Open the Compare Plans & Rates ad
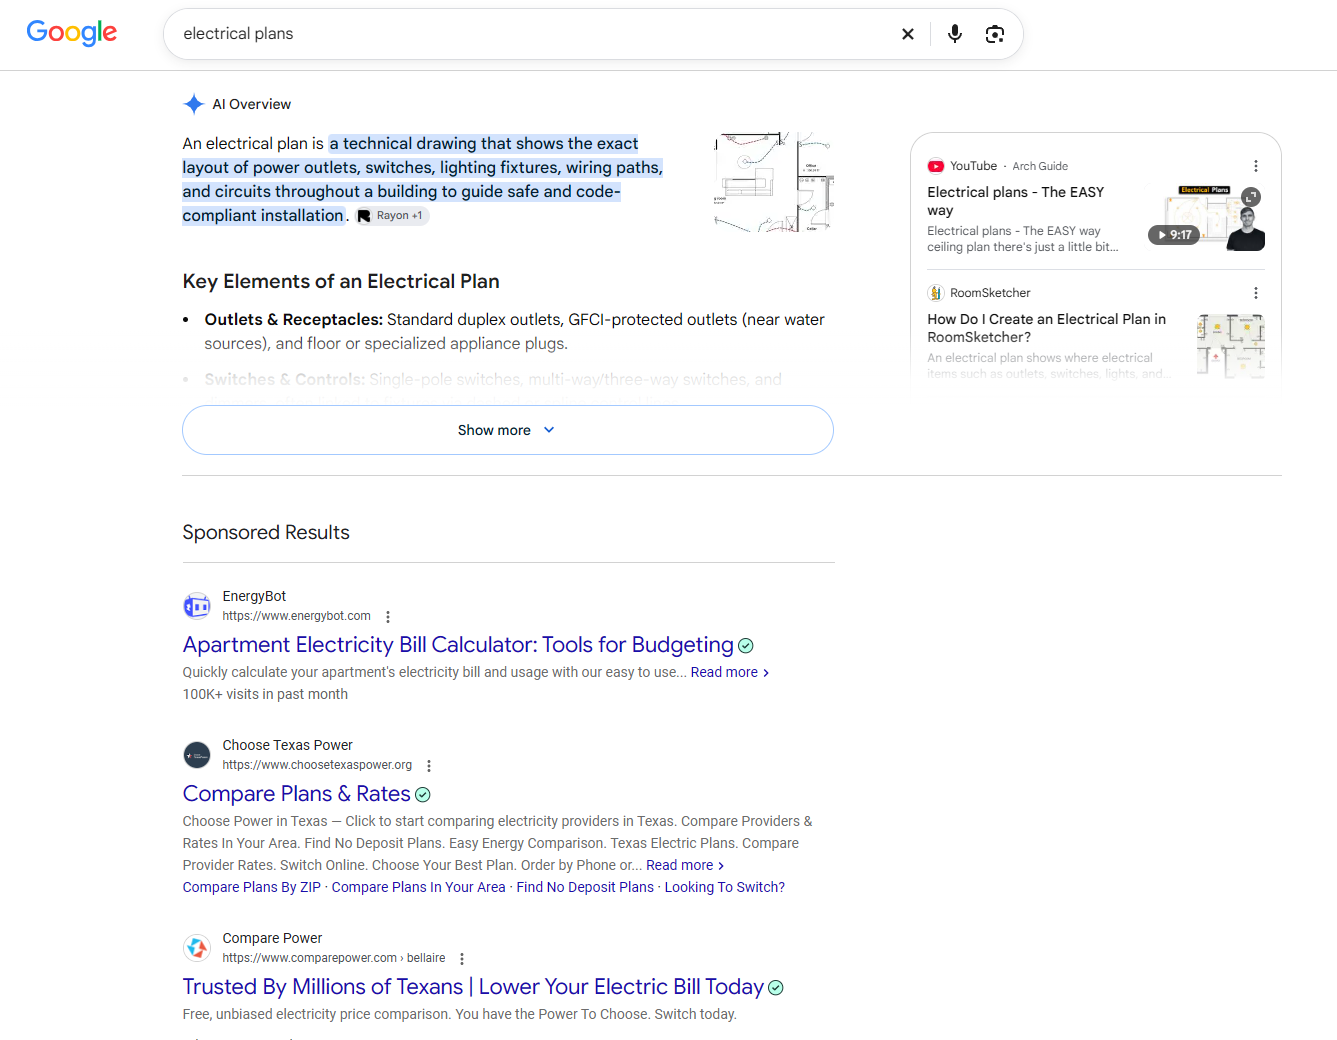The image size is (1337, 1040). (297, 794)
